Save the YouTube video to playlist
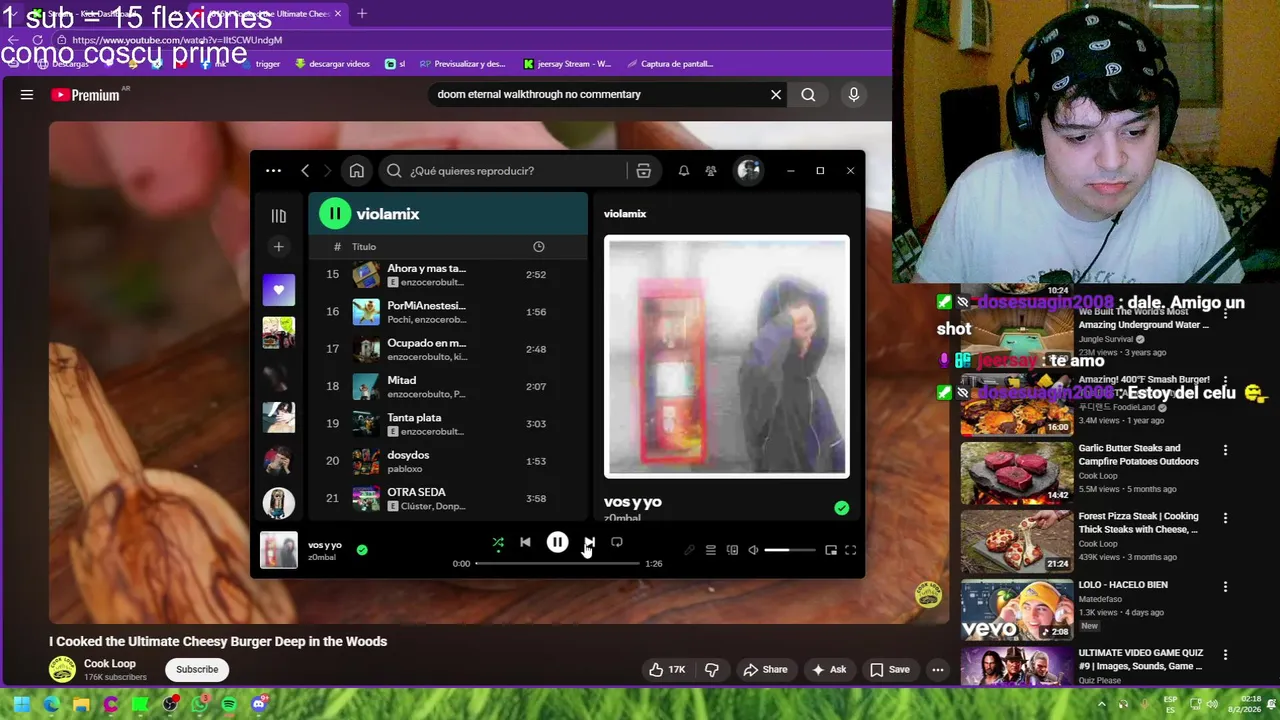The height and width of the screenshot is (720, 1280). (890, 670)
